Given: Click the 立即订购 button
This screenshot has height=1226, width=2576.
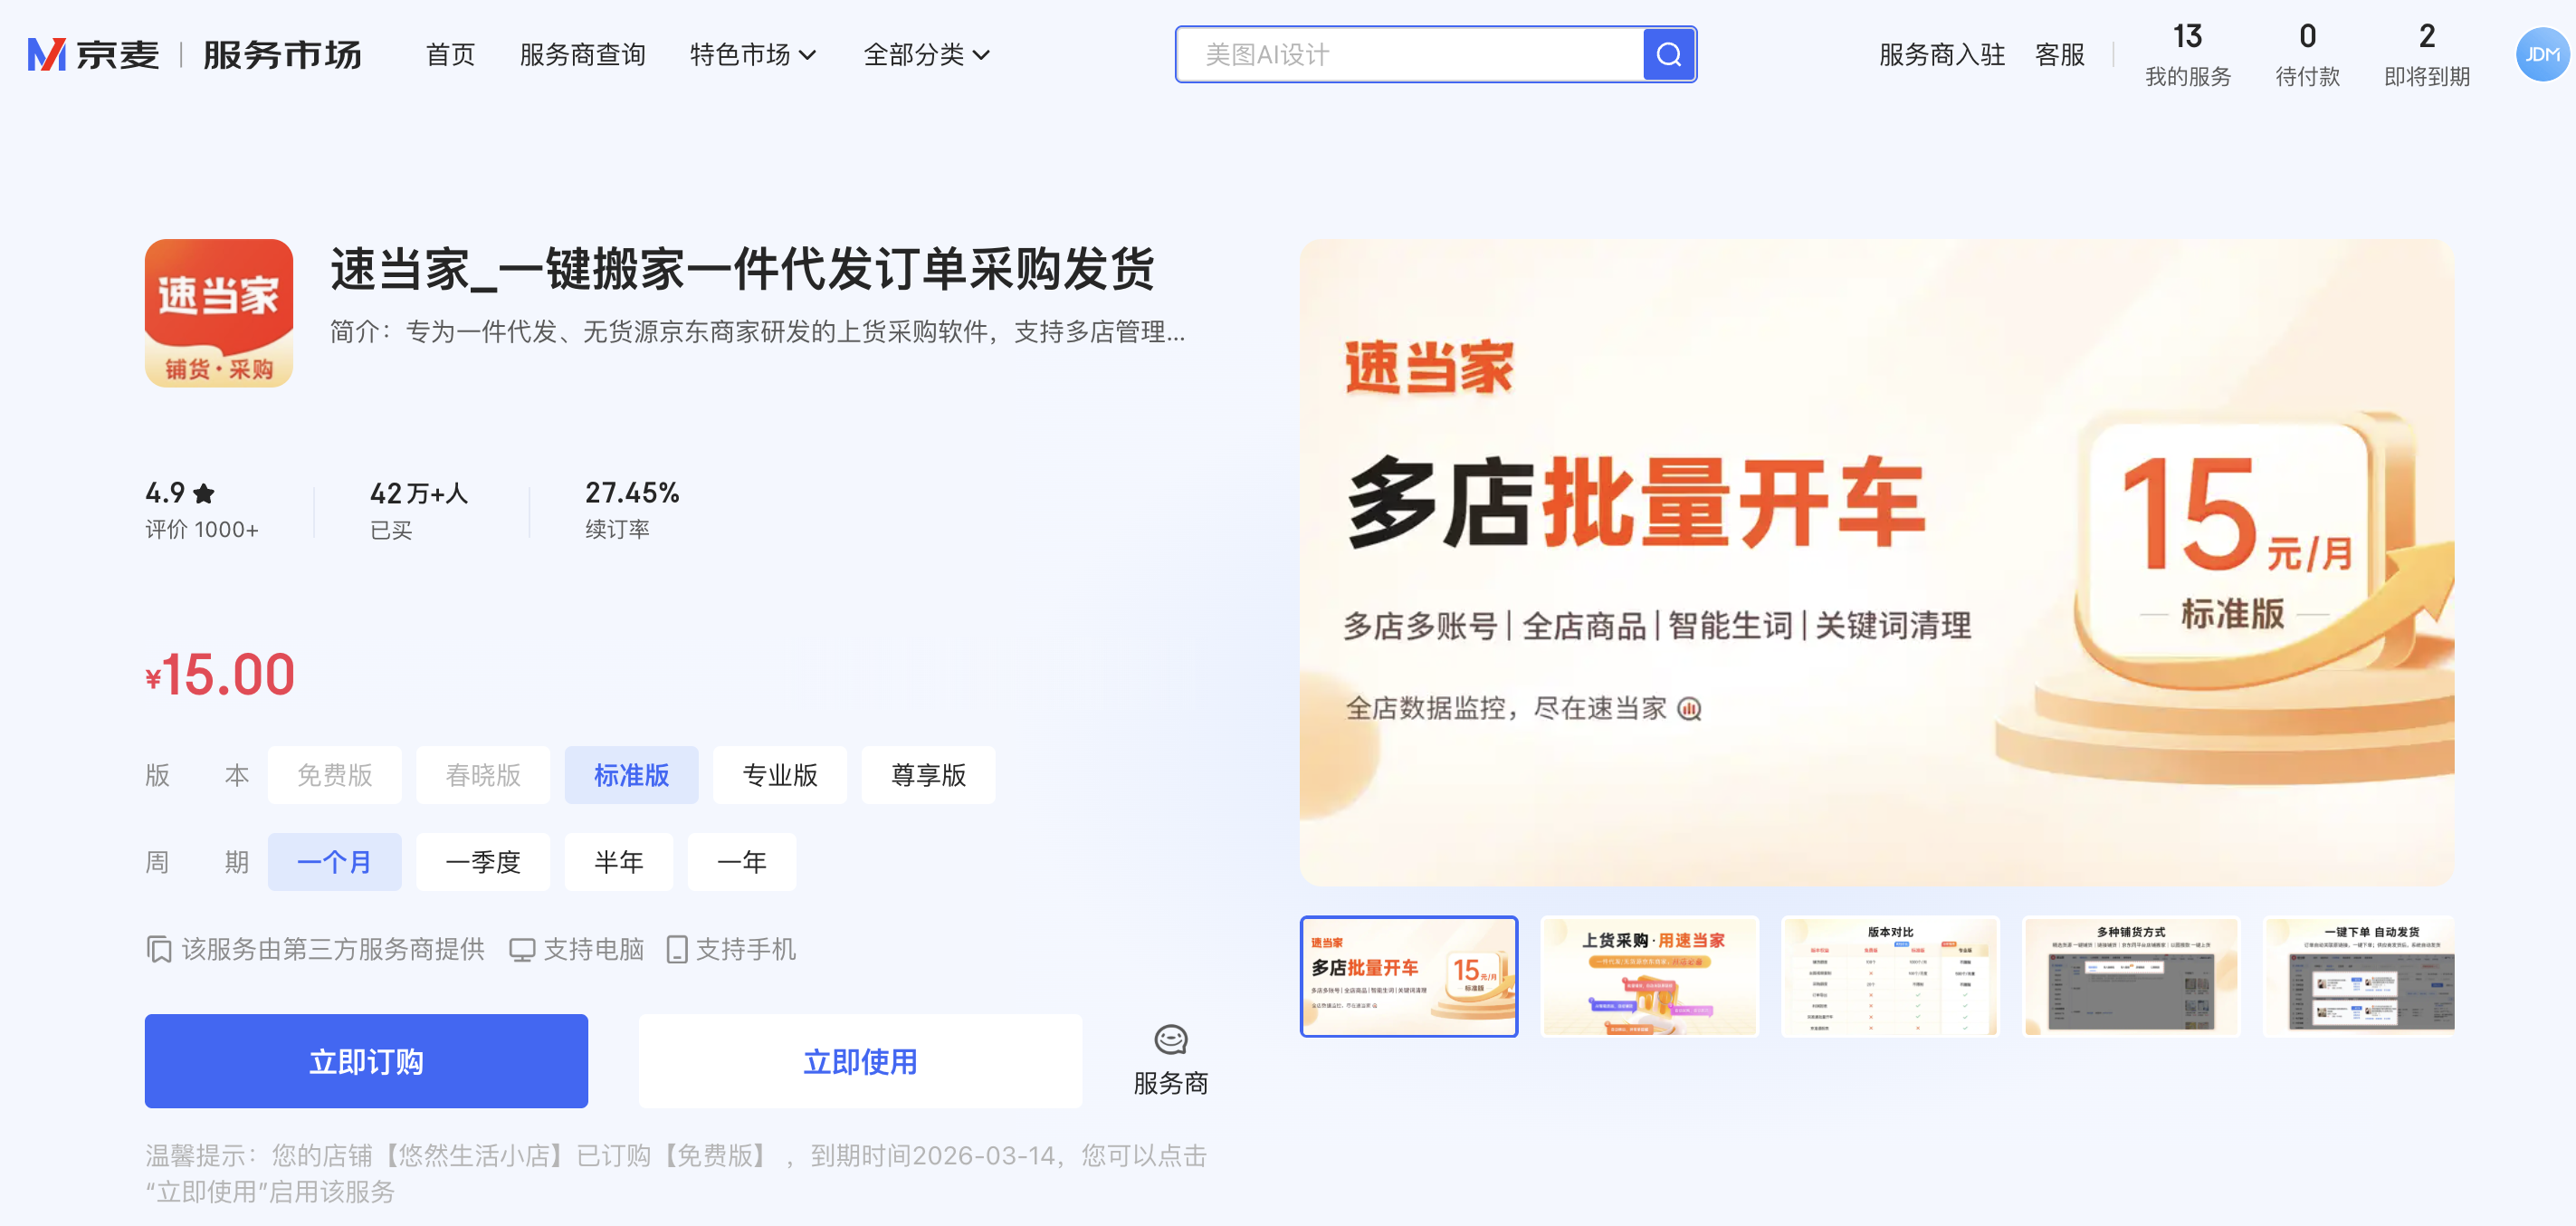Looking at the screenshot, I should (x=366, y=1061).
